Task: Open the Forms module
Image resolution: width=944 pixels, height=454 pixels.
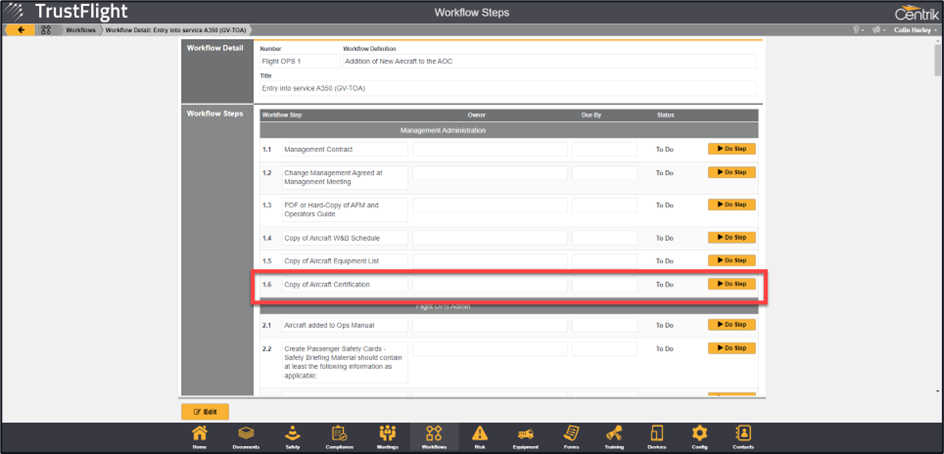Action: [571, 438]
